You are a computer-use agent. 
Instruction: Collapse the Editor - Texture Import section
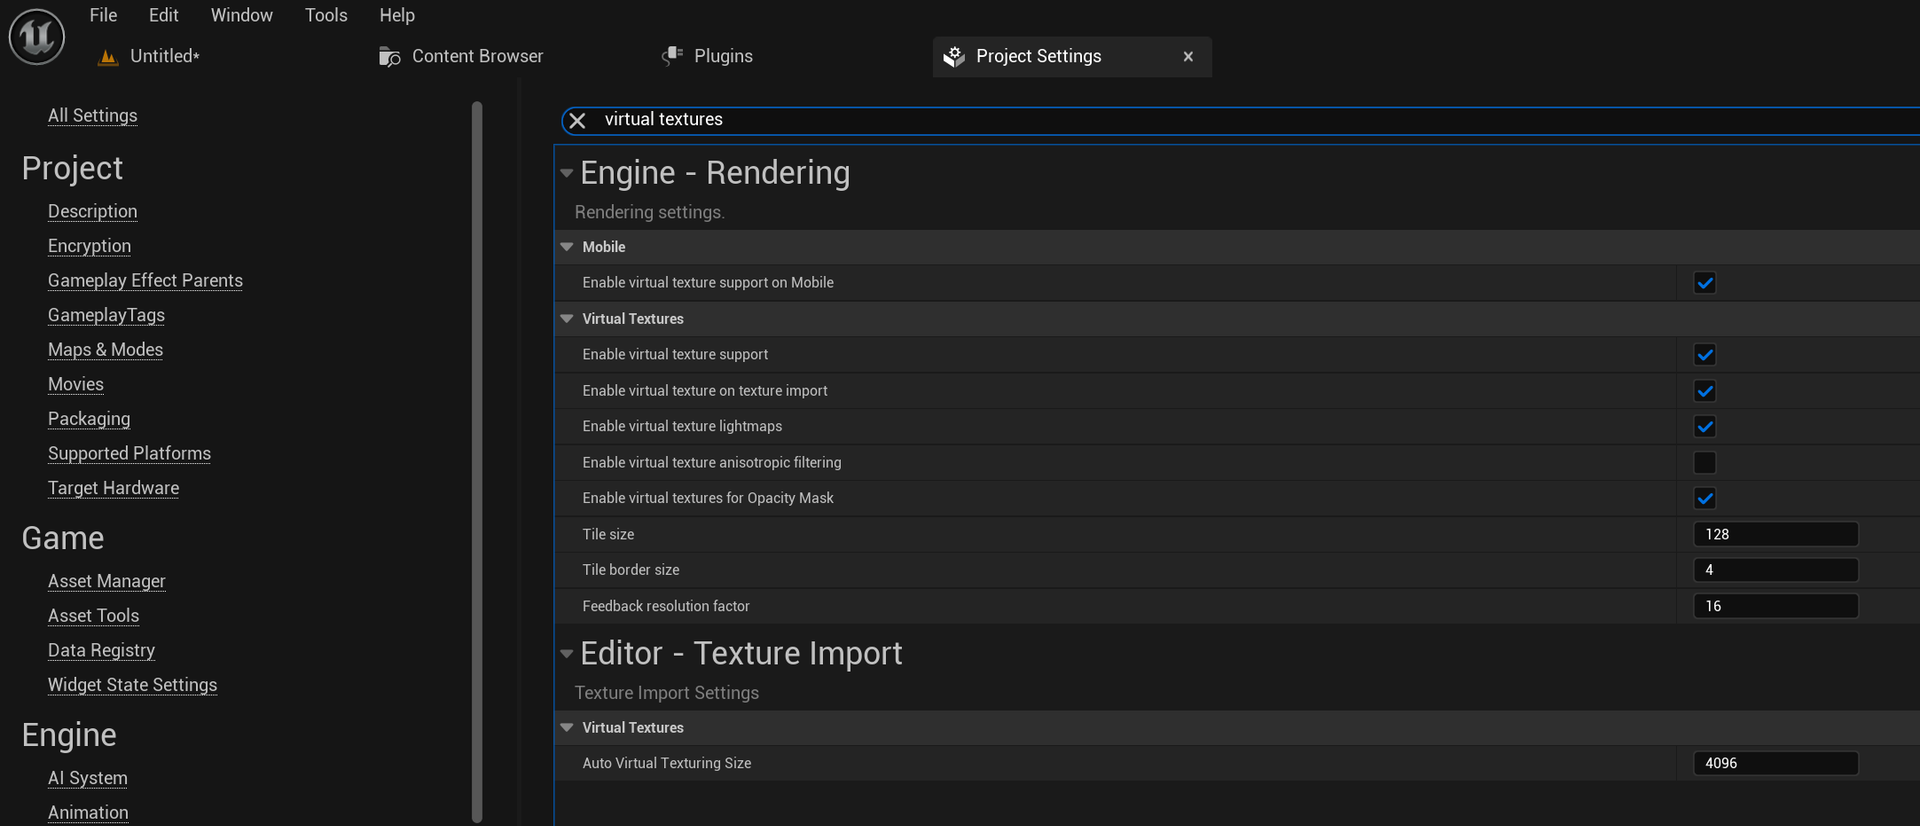coord(567,654)
